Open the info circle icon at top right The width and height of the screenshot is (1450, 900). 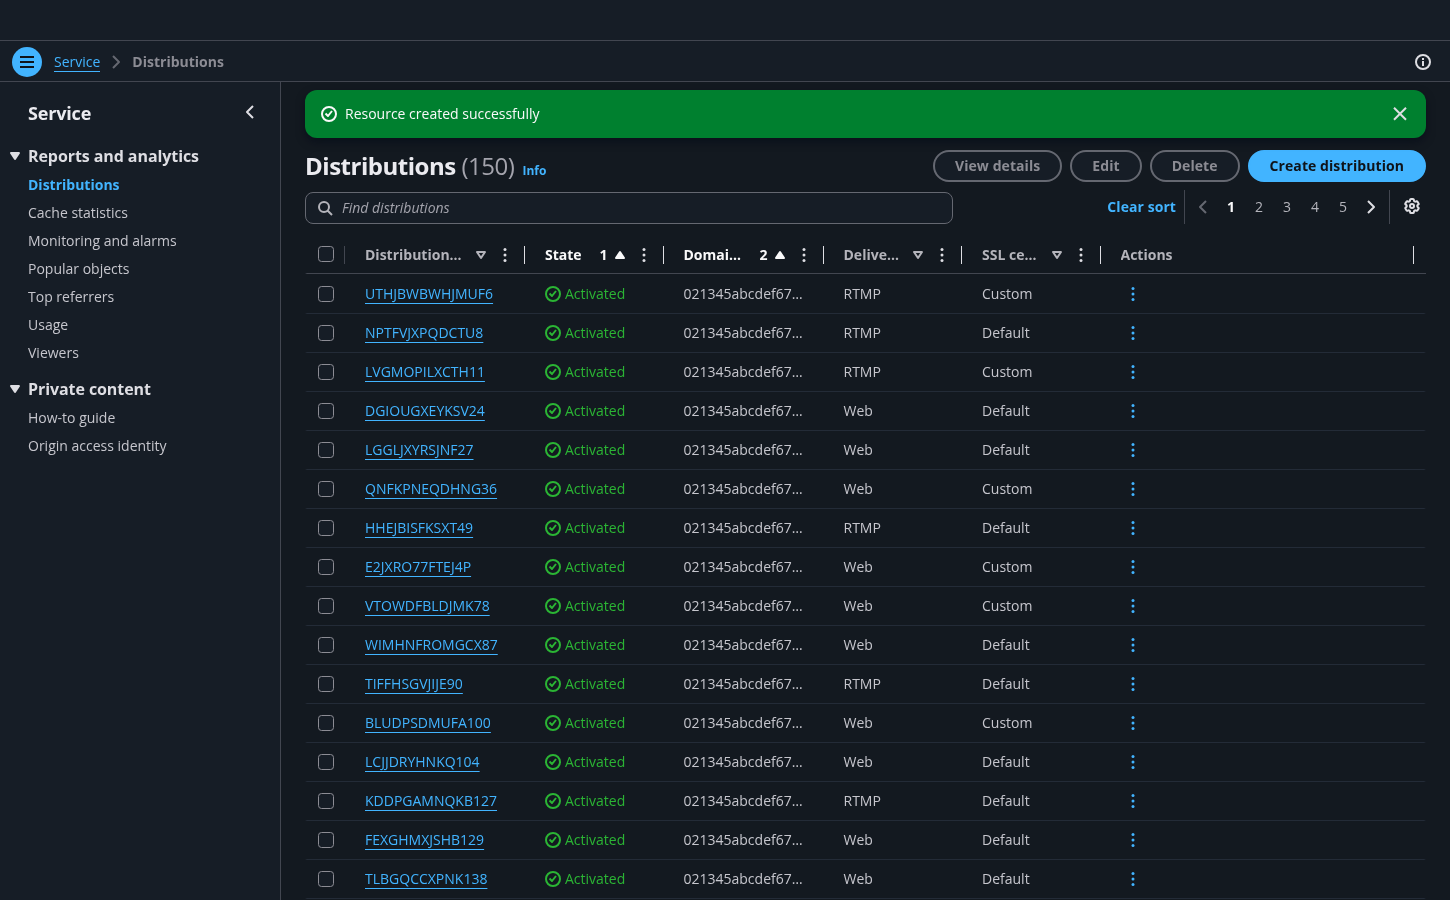pos(1423,62)
